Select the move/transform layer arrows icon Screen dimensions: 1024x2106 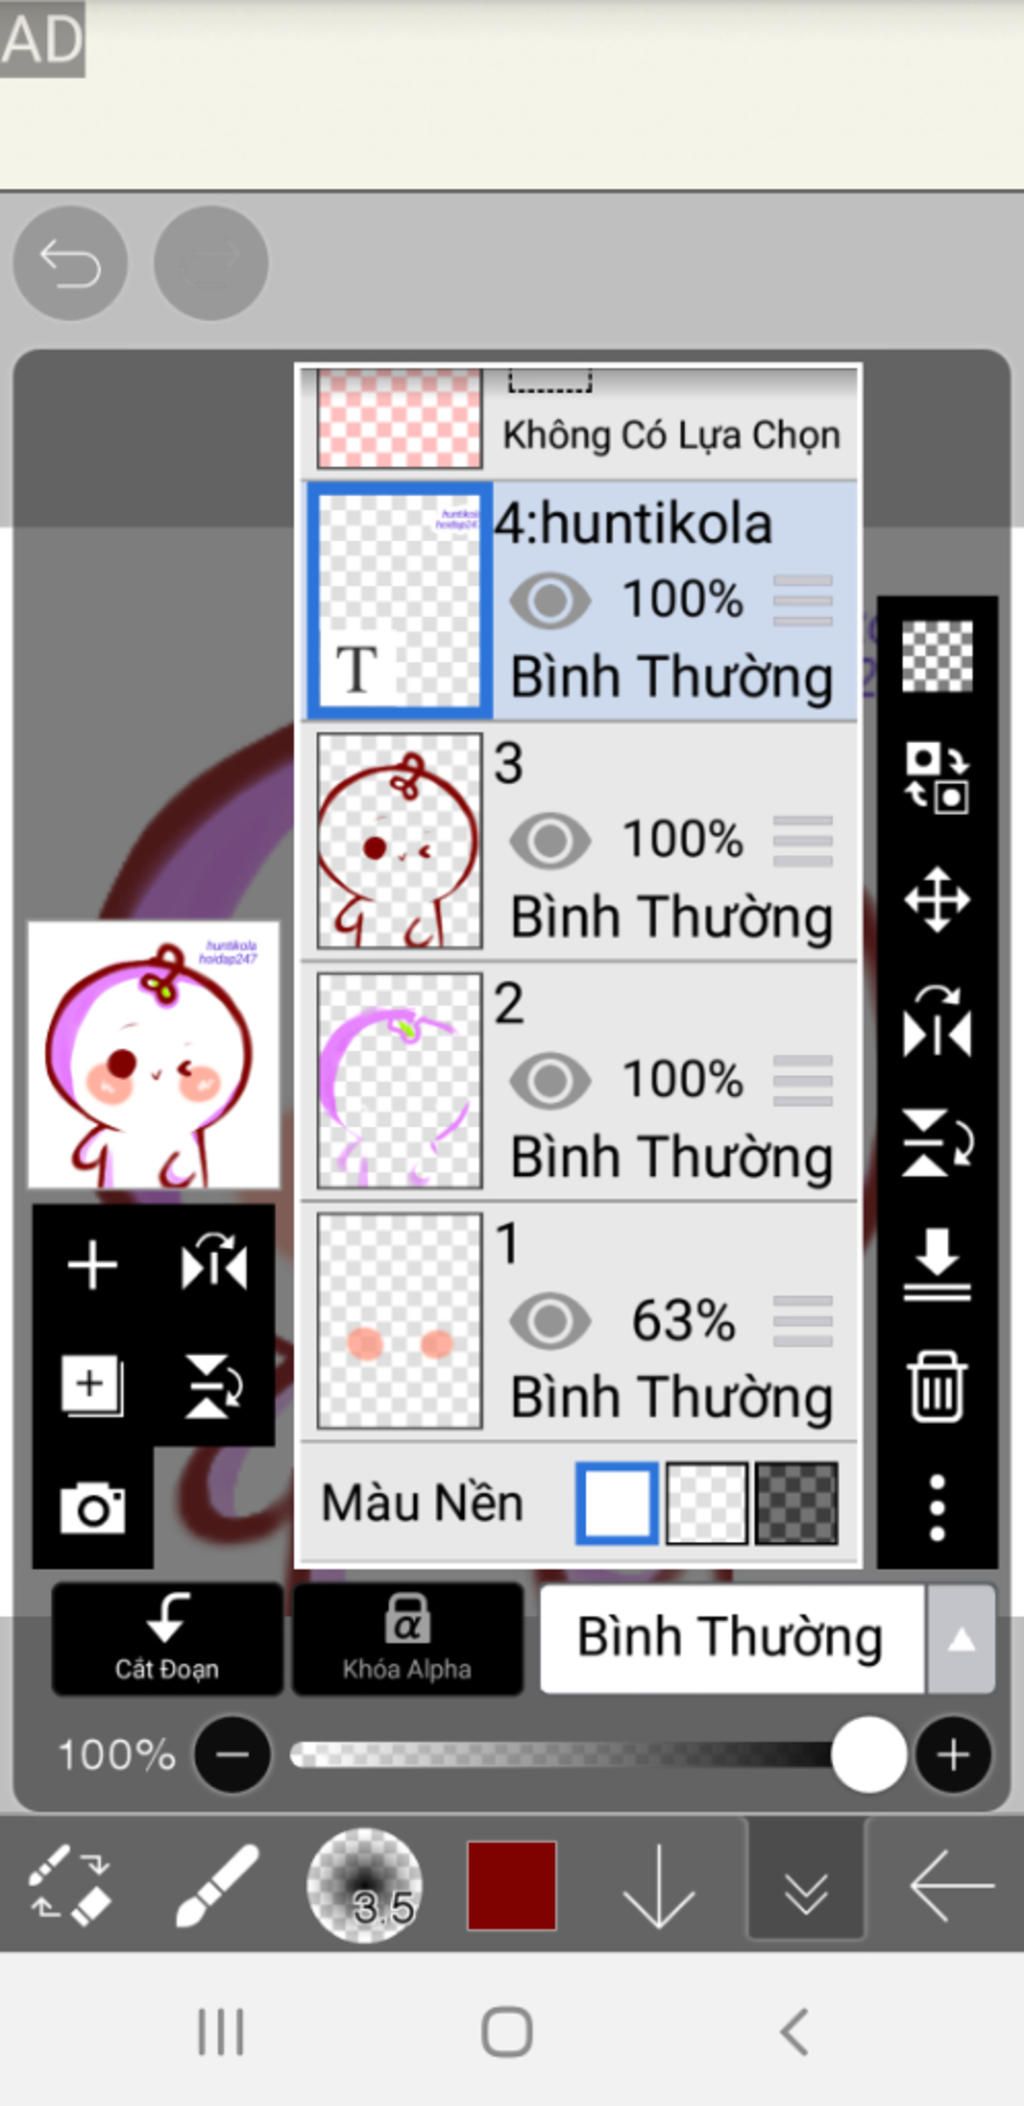click(x=937, y=900)
